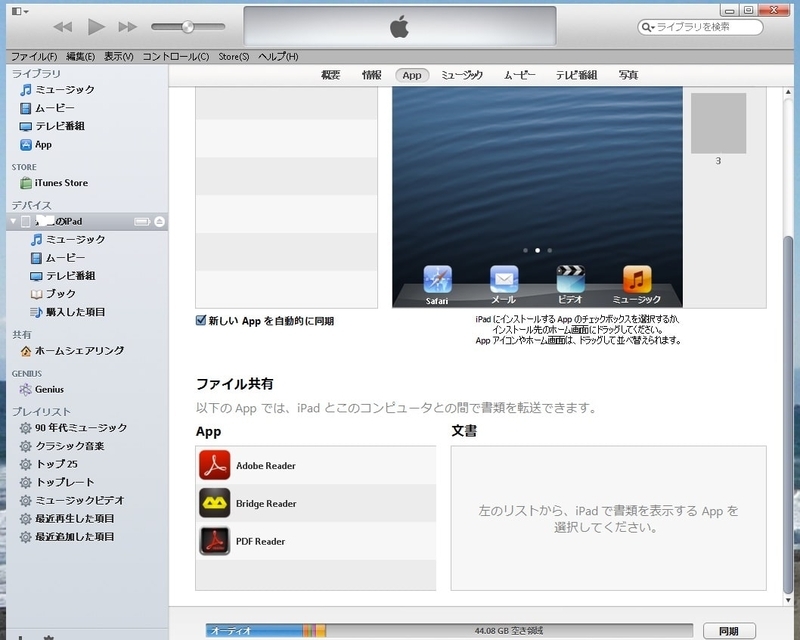Switch to the 写真 tab
Viewport: 800px width, 640px height.
[628, 75]
